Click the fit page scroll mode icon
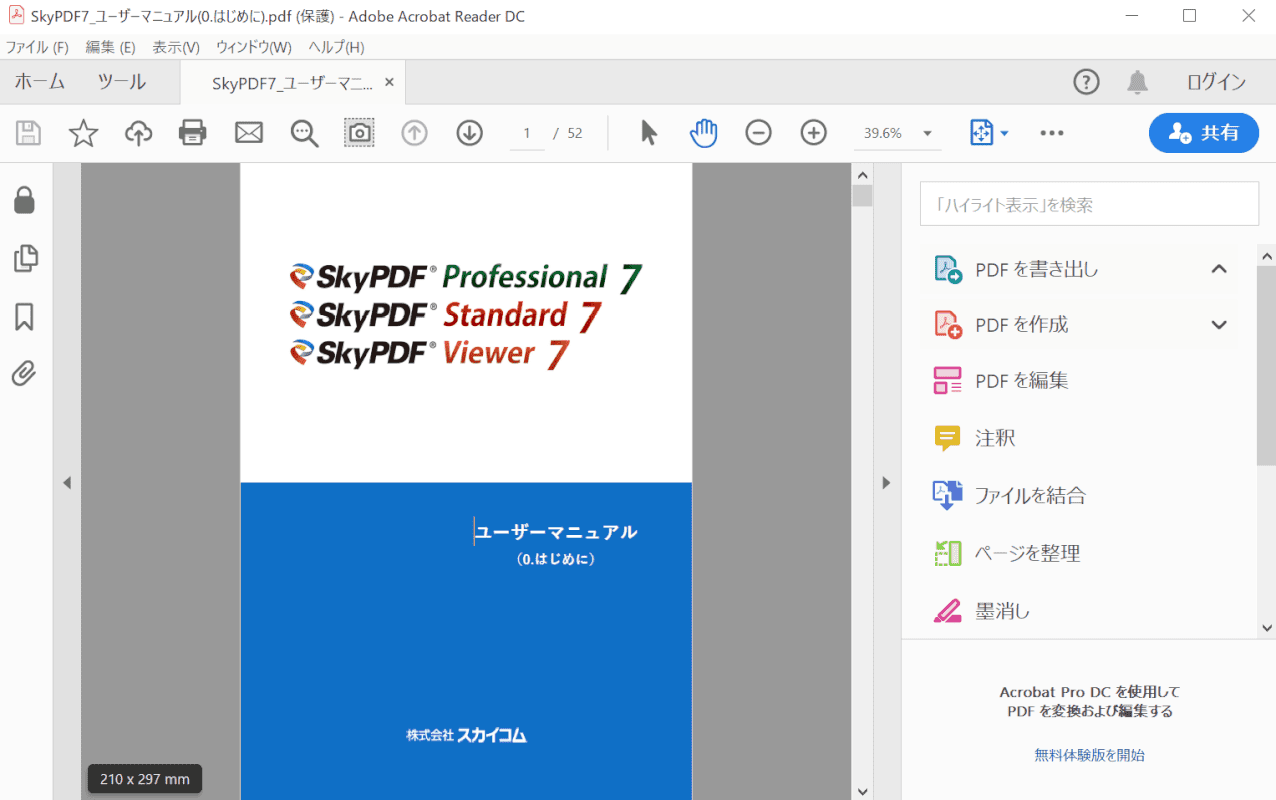Image resolution: width=1276 pixels, height=800 pixels. [x=981, y=133]
